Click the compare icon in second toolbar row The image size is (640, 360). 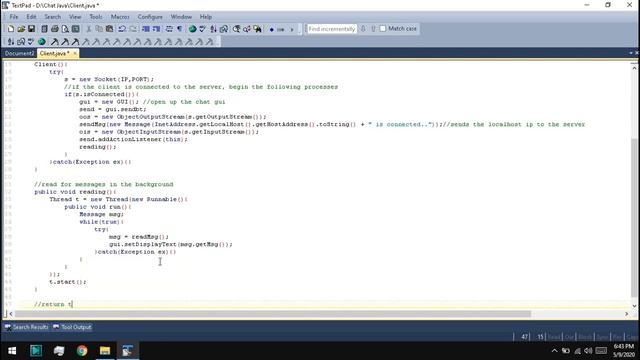(21, 42)
